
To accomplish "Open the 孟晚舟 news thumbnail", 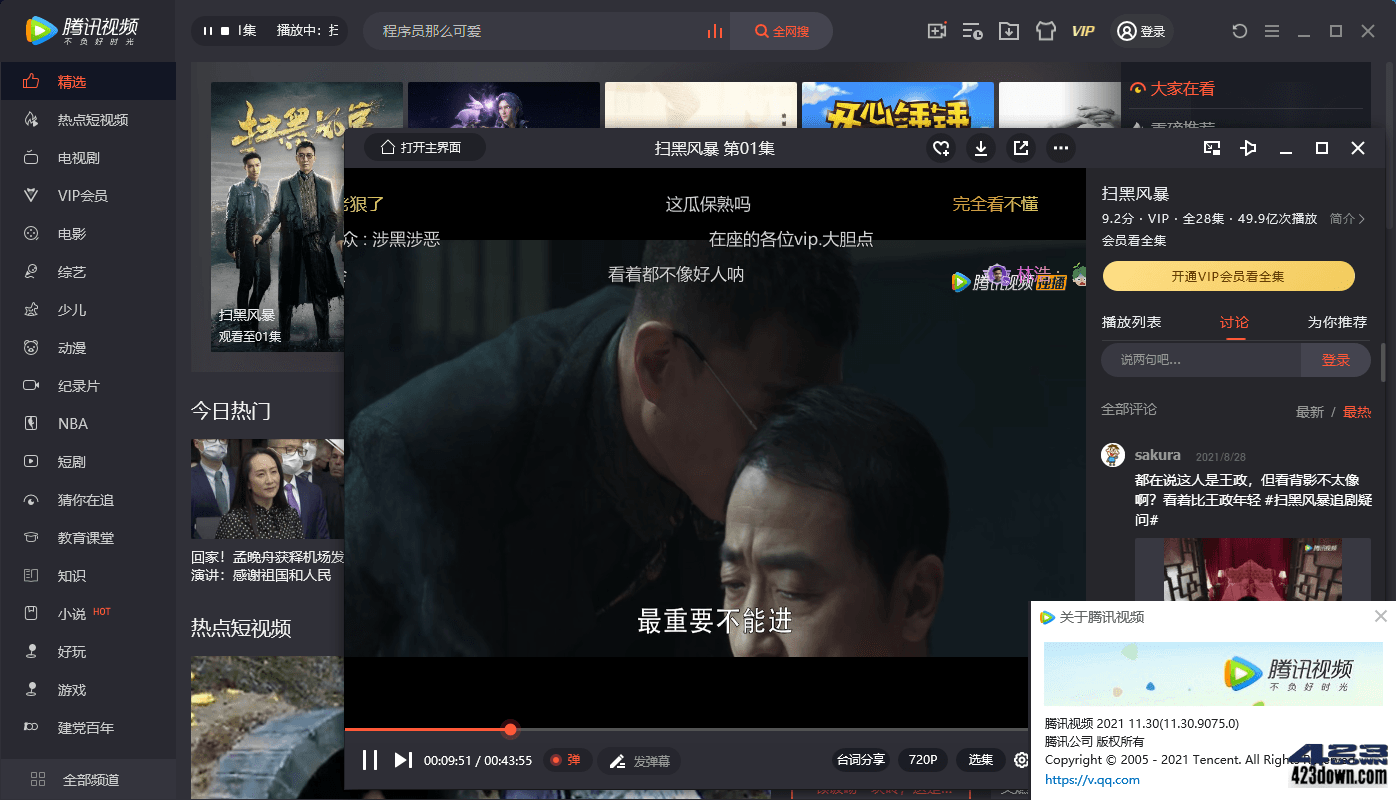I will coord(267,488).
